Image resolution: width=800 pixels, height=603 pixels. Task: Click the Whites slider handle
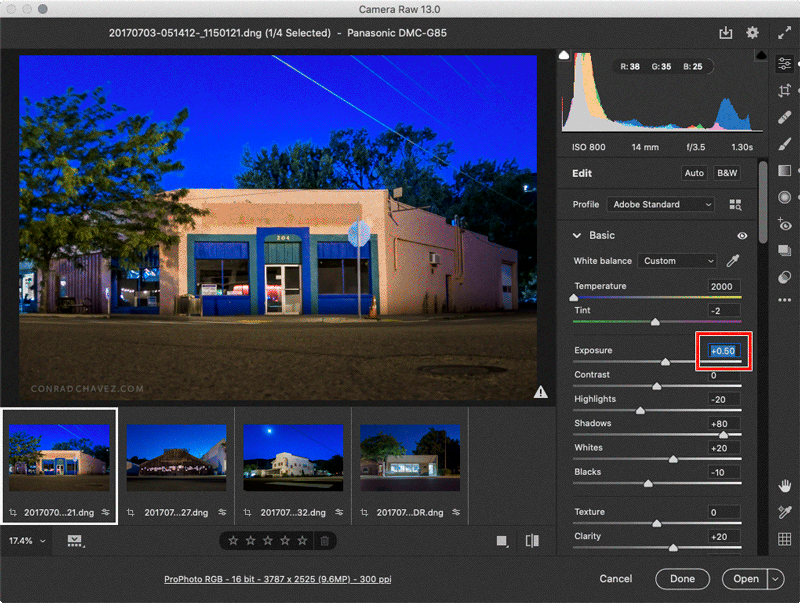(673, 459)
